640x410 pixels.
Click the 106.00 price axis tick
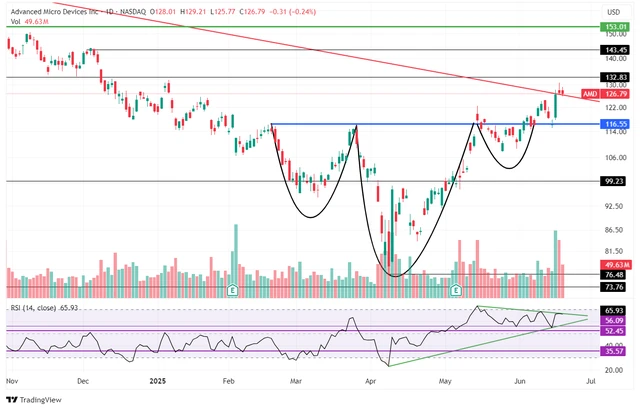click(615, 158)
